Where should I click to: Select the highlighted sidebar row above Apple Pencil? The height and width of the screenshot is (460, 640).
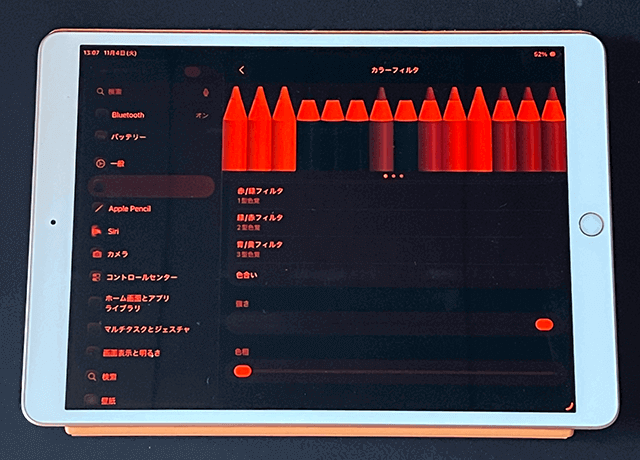click(x=151, y=187)
